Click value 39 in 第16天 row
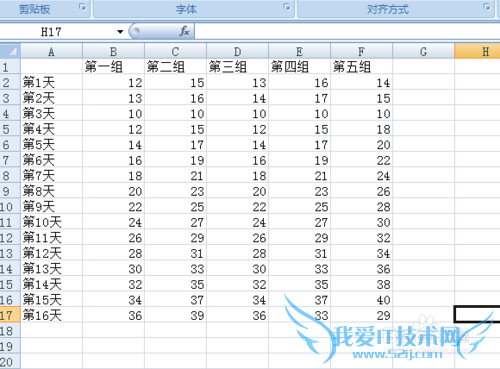 click(x=175, y=315)
